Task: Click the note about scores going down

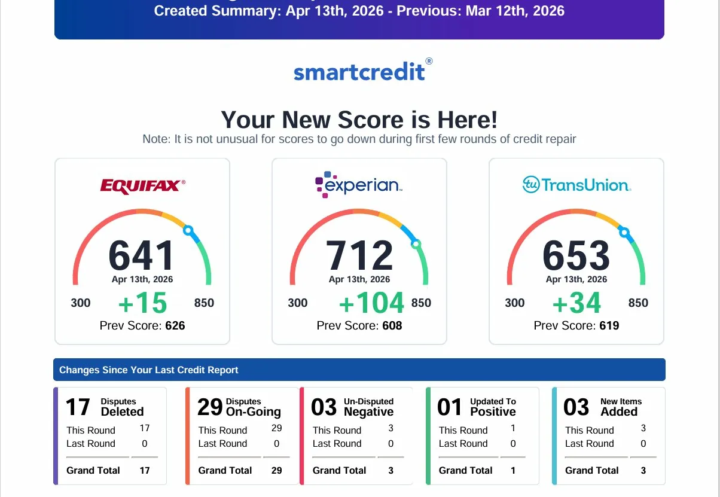Action: 359,139
